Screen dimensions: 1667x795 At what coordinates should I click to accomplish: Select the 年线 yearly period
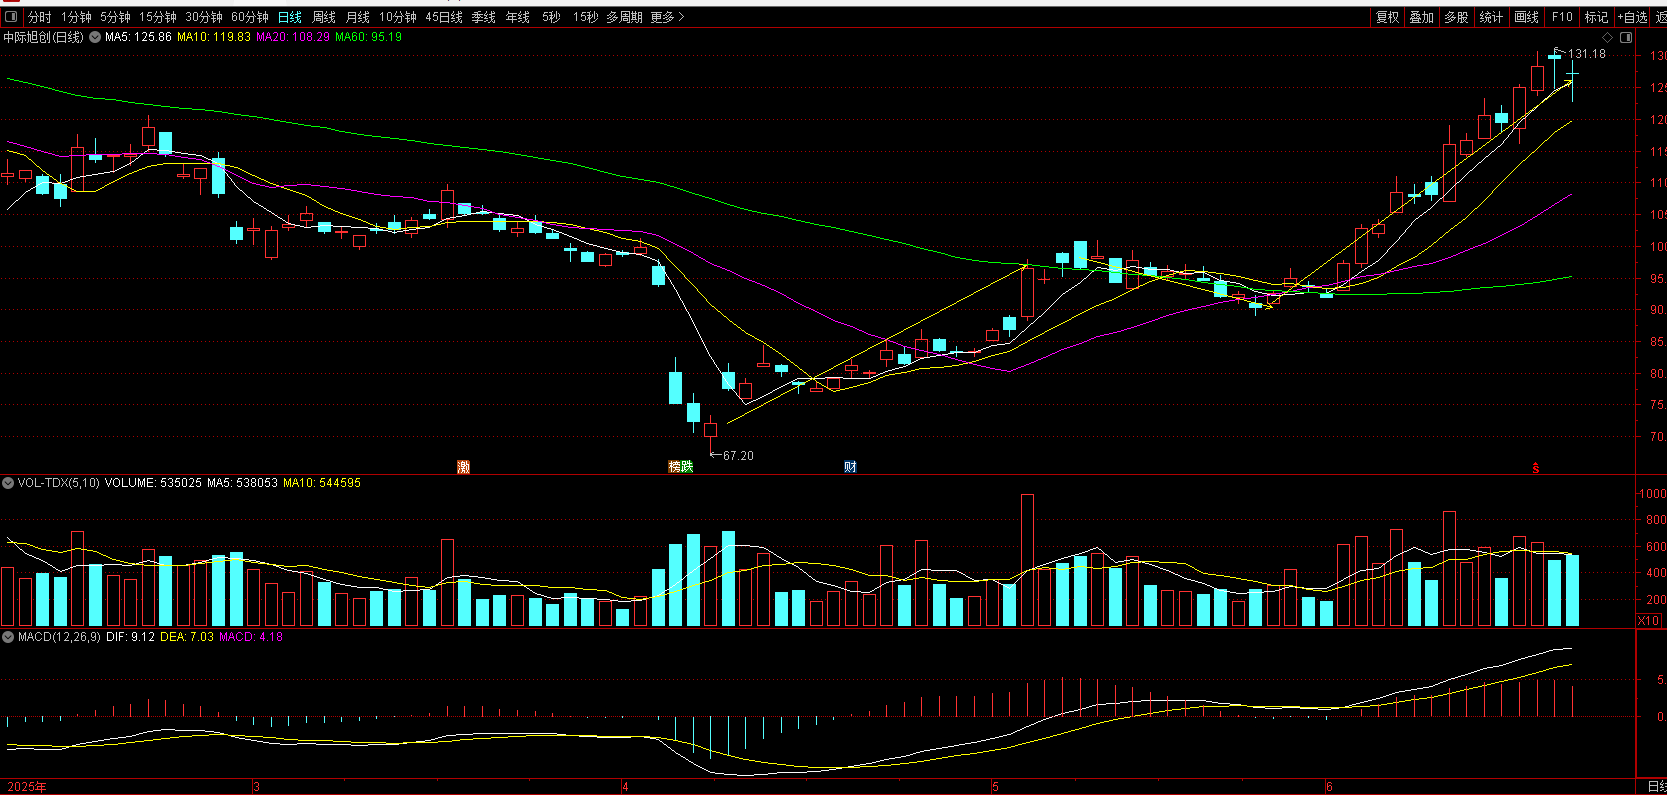[x=518, y=17]
